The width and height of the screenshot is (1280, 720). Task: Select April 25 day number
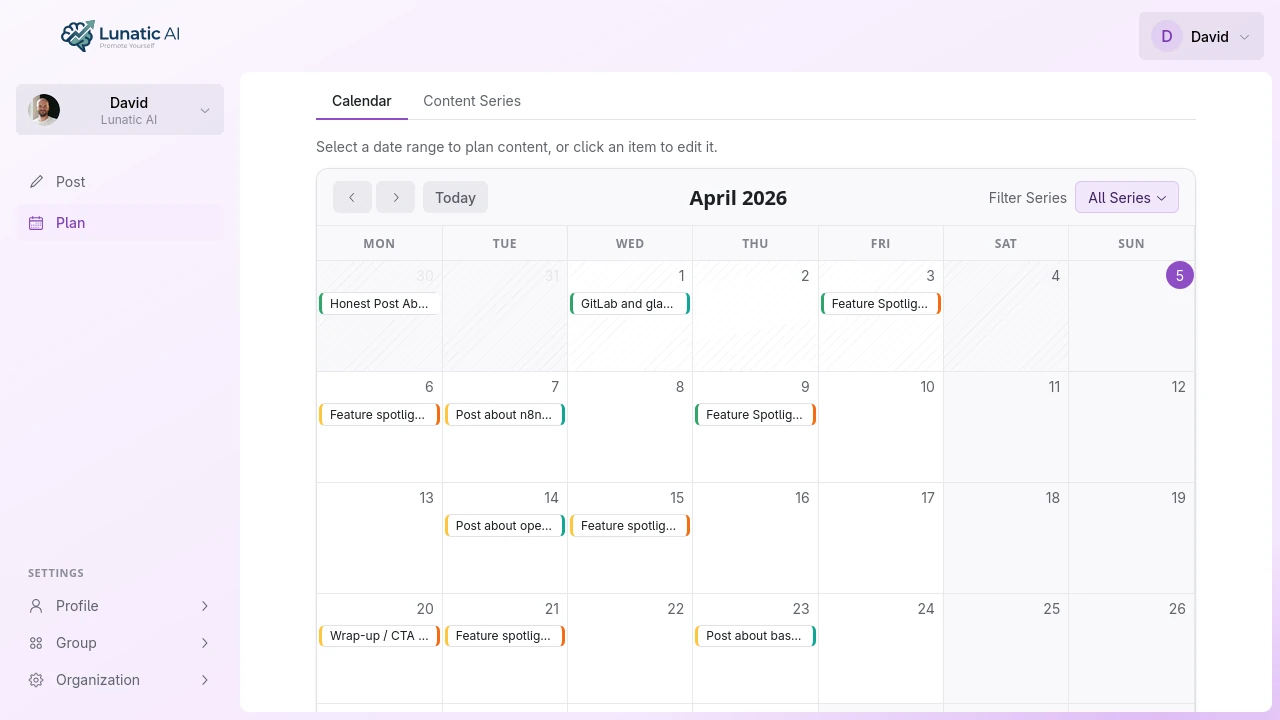click(1052, 609)
